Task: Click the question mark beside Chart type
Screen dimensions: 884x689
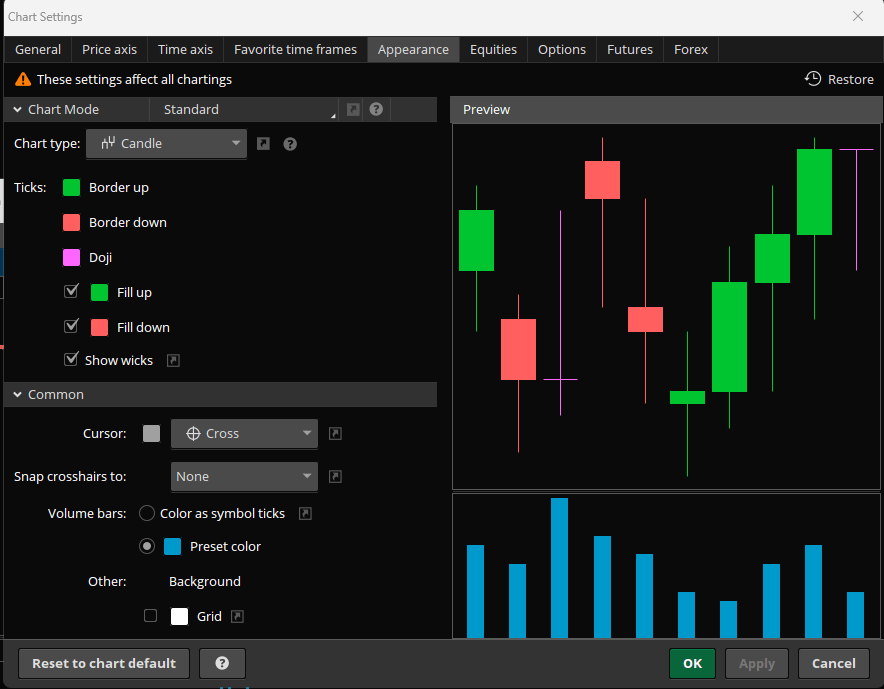Action: point(290,144)
